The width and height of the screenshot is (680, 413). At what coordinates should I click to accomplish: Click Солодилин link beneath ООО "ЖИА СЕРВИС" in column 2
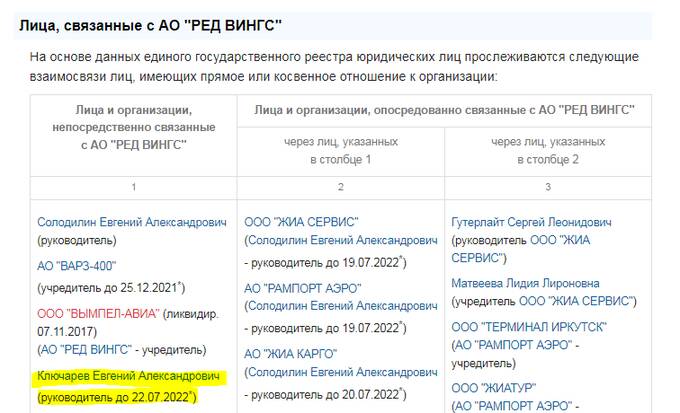(x=343, y=240)
